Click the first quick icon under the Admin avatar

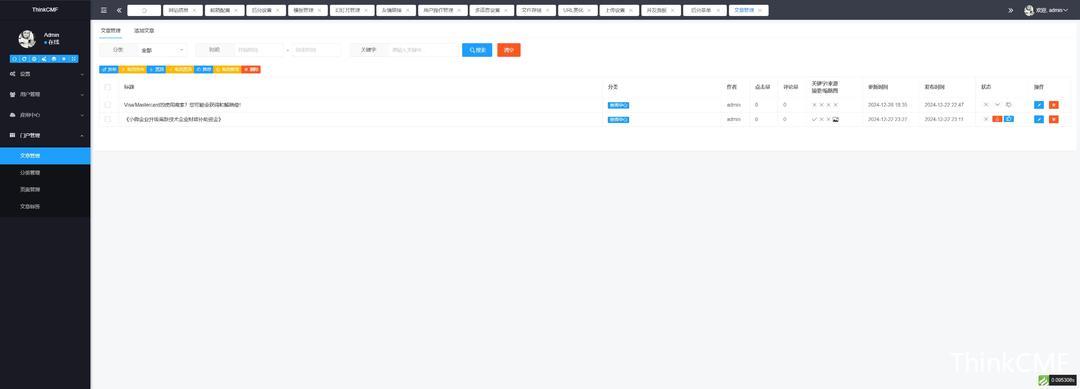pyautogui.click(x=14, y=59)
